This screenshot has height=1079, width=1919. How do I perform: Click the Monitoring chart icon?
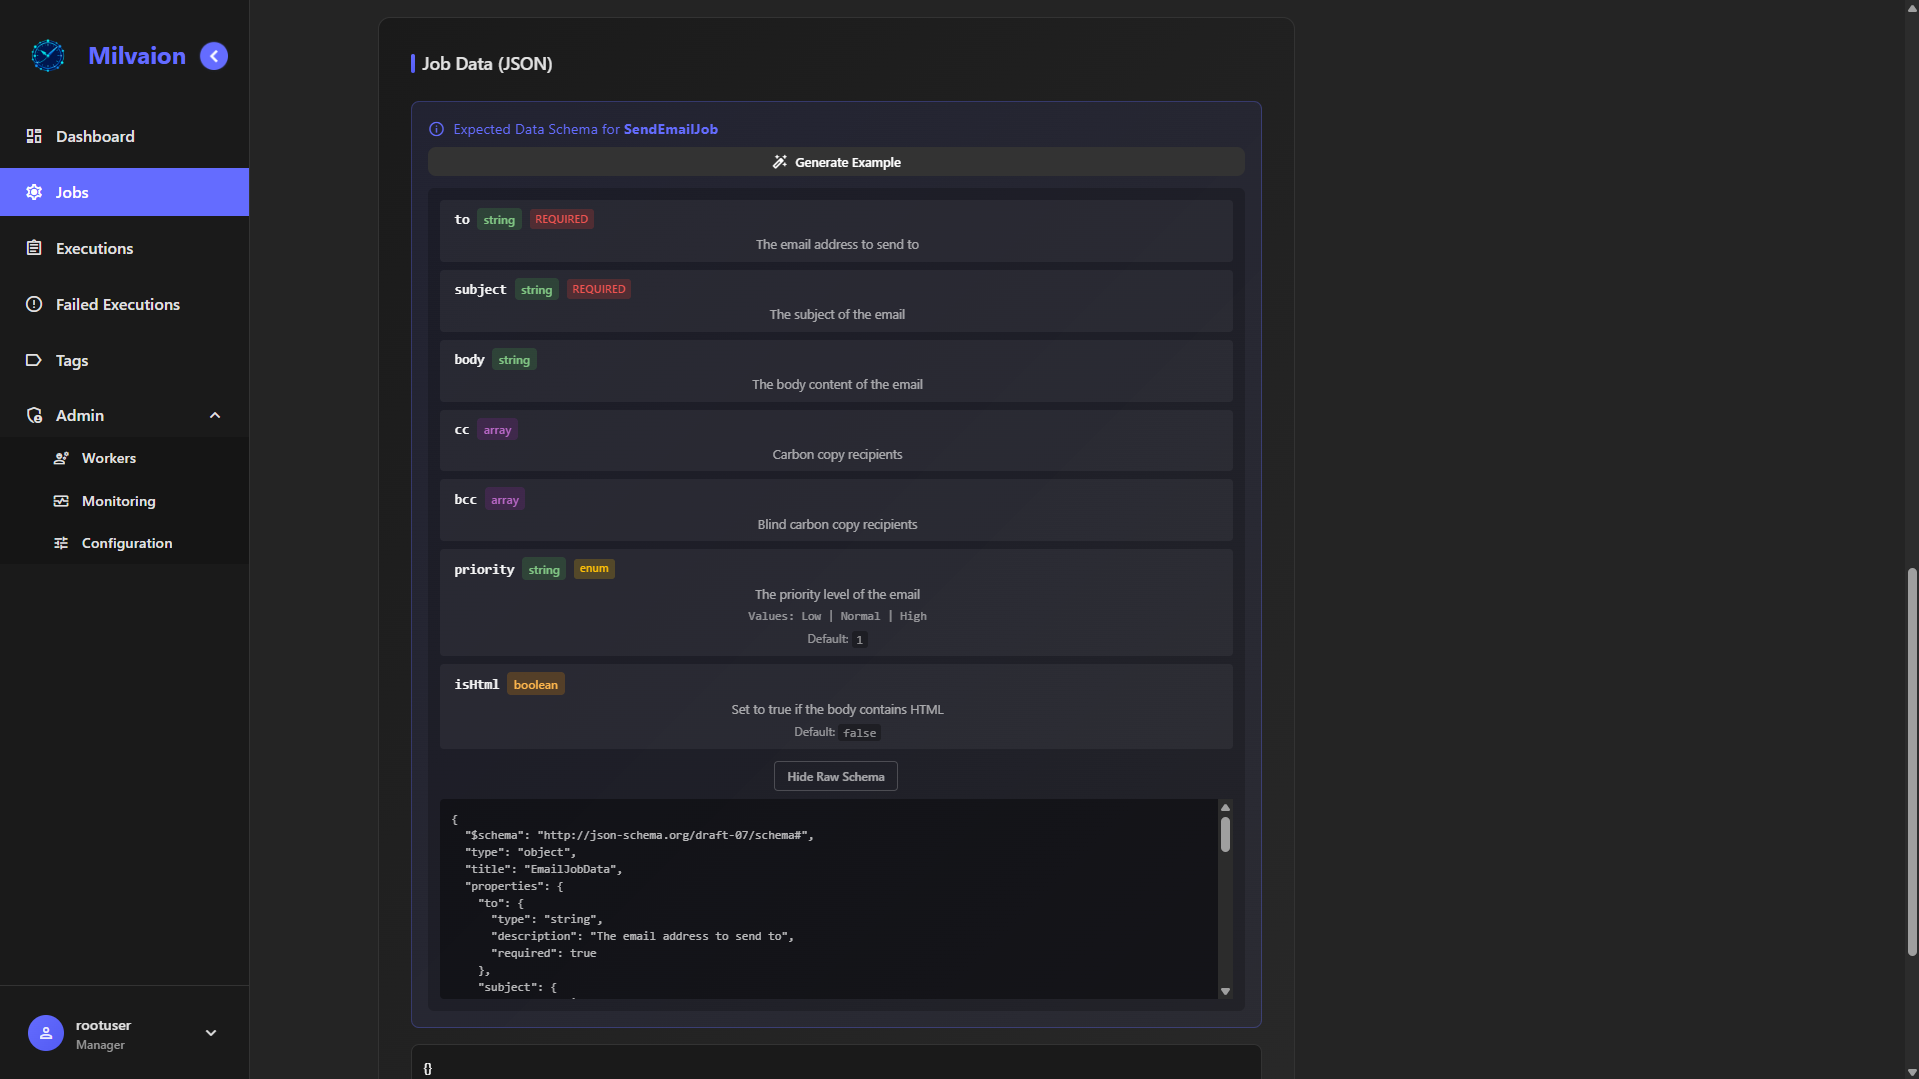coord(61,501)
